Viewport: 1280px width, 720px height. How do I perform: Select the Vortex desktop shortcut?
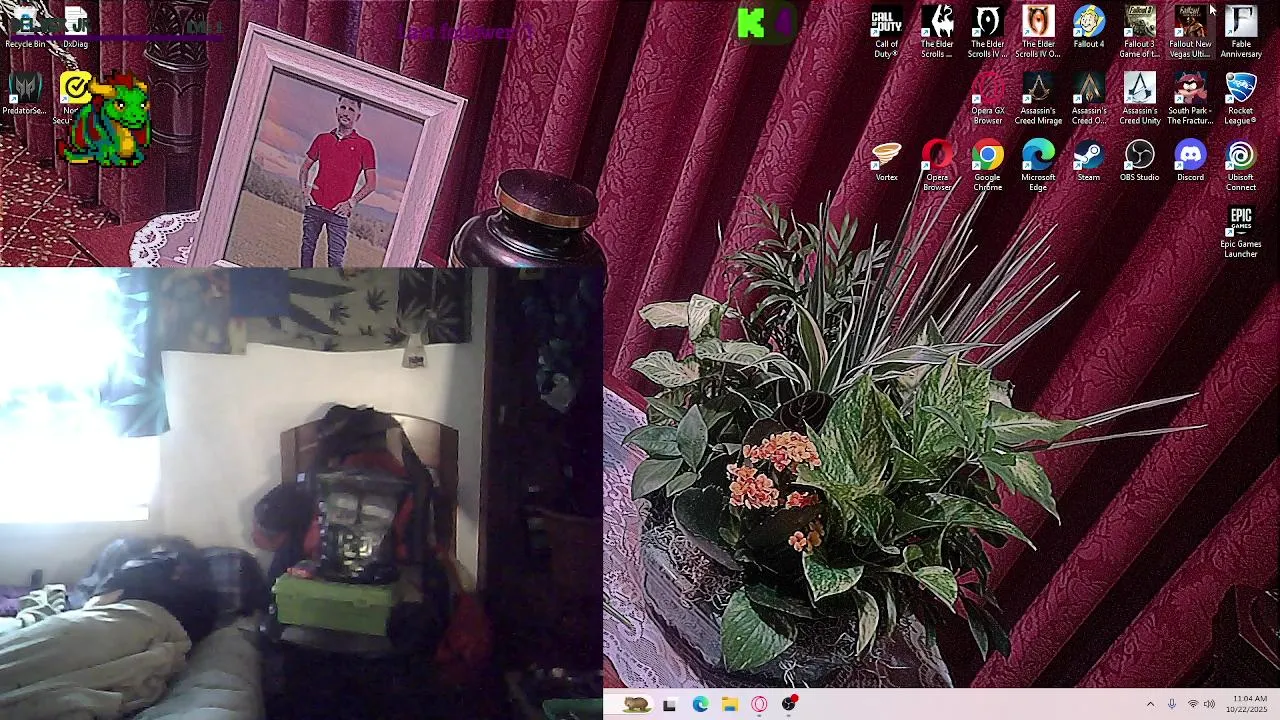click(886, 162)
